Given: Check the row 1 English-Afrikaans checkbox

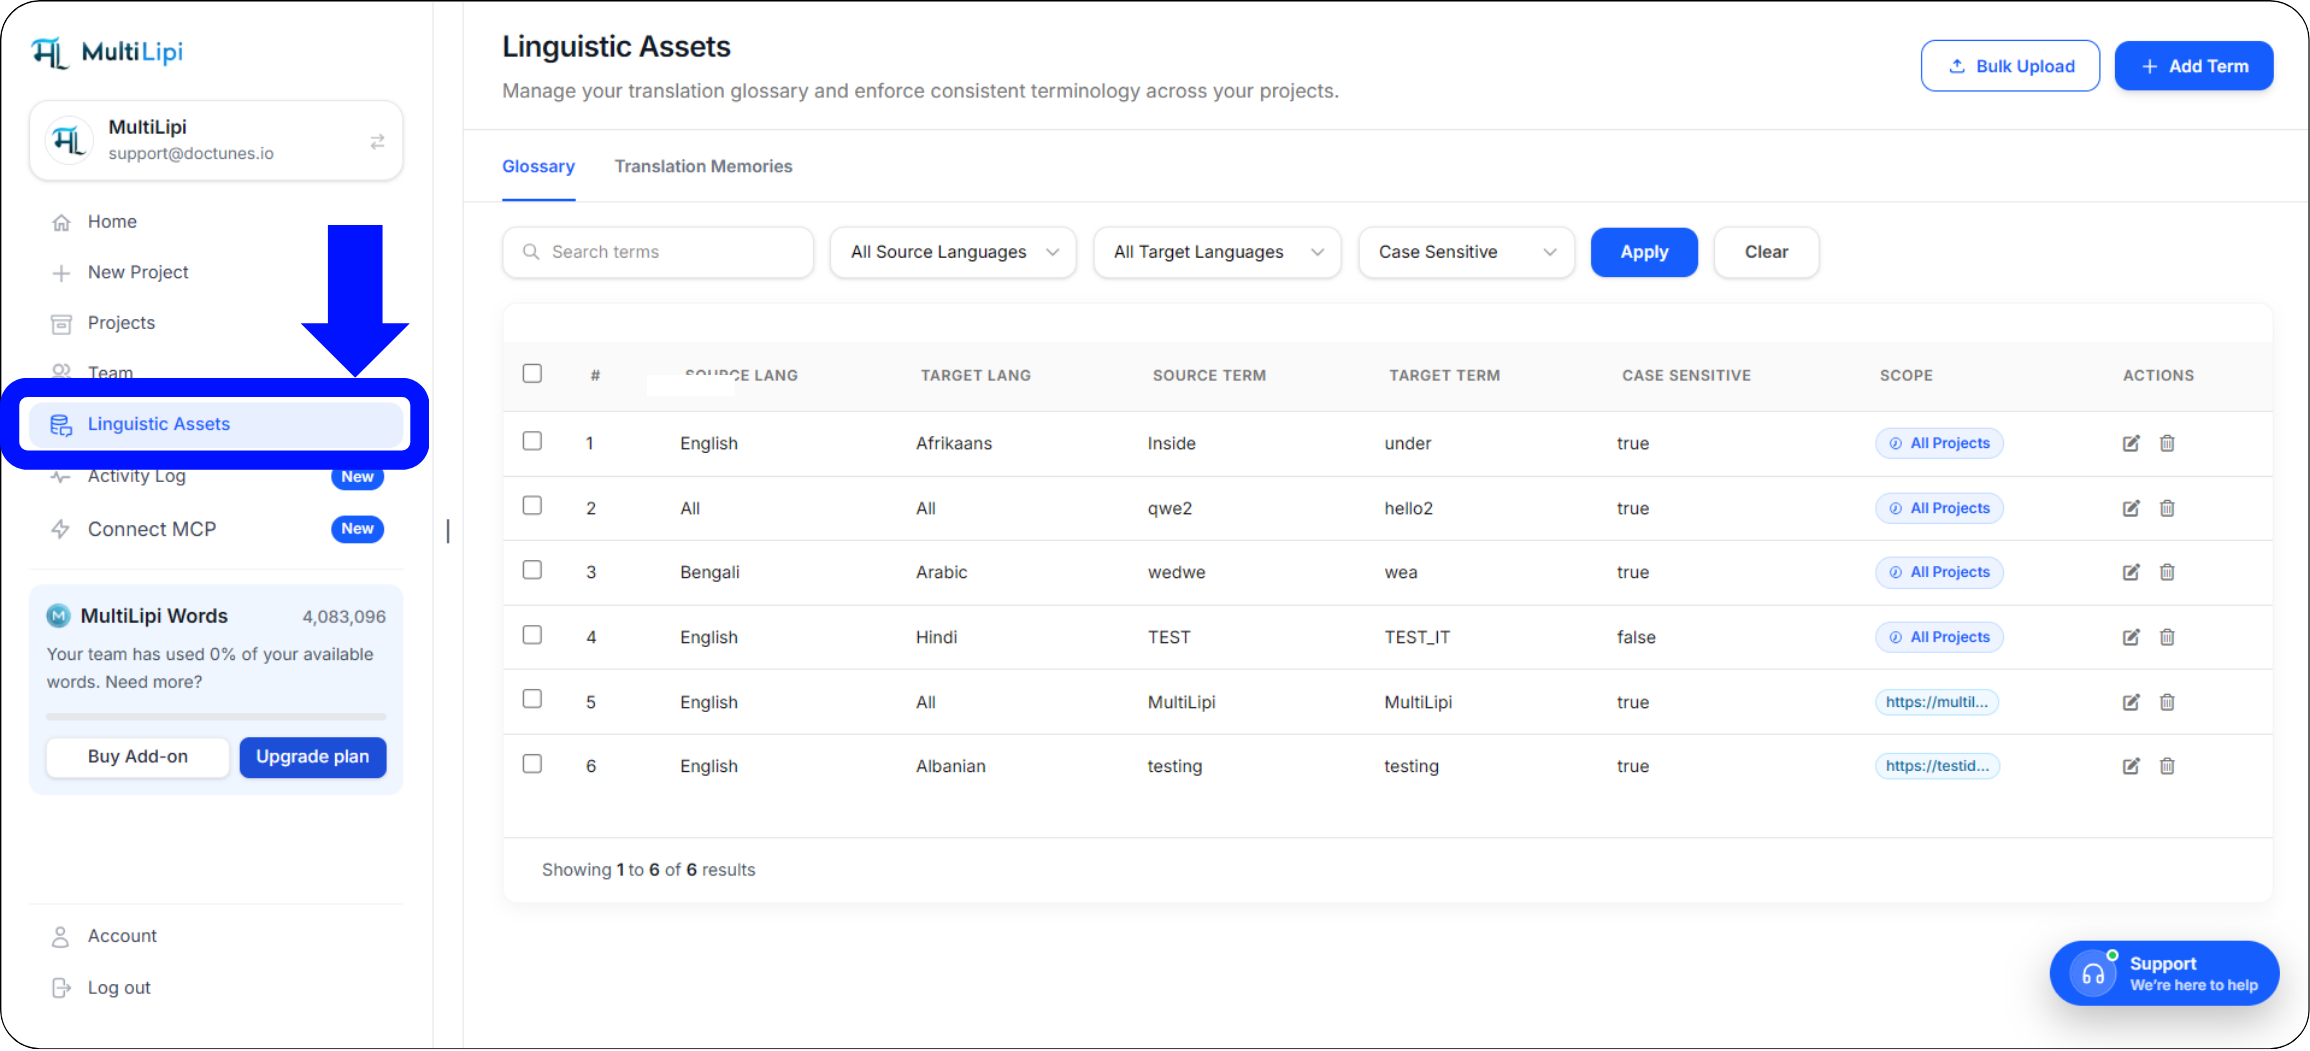Looking at the screenshot, I should 532,441.
